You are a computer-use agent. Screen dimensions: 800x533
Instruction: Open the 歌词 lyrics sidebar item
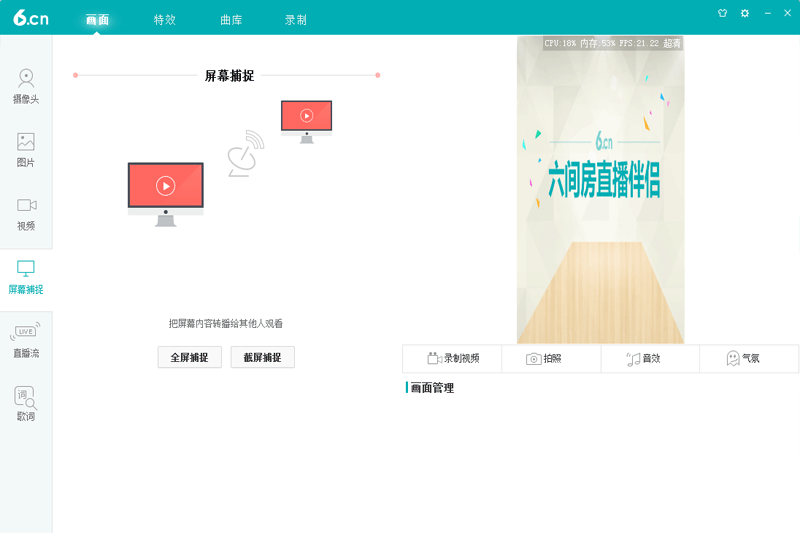coord(26,403)
